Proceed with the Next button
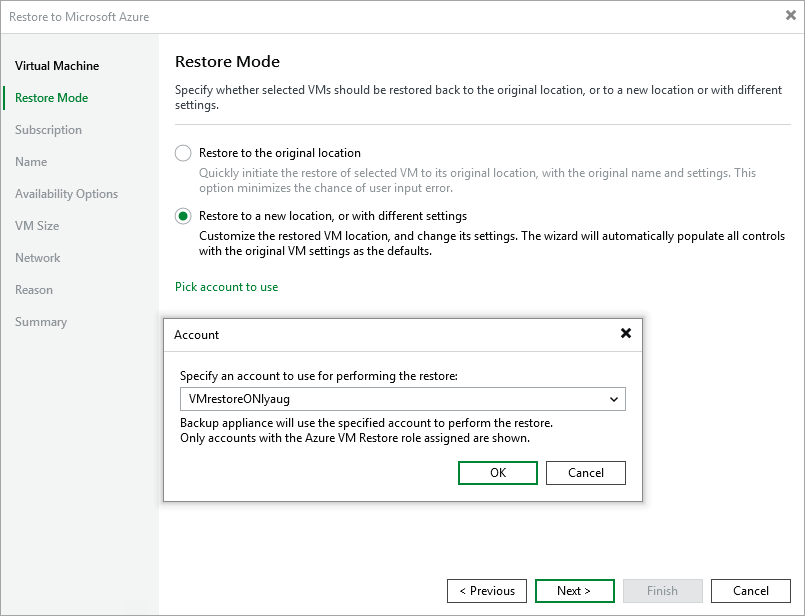 click(574, 590)
